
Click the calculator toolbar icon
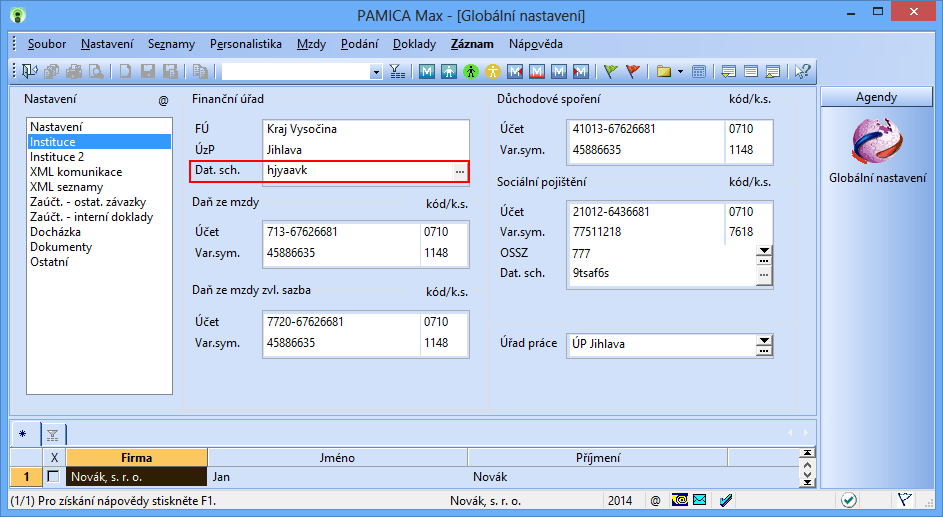(699, 72)
